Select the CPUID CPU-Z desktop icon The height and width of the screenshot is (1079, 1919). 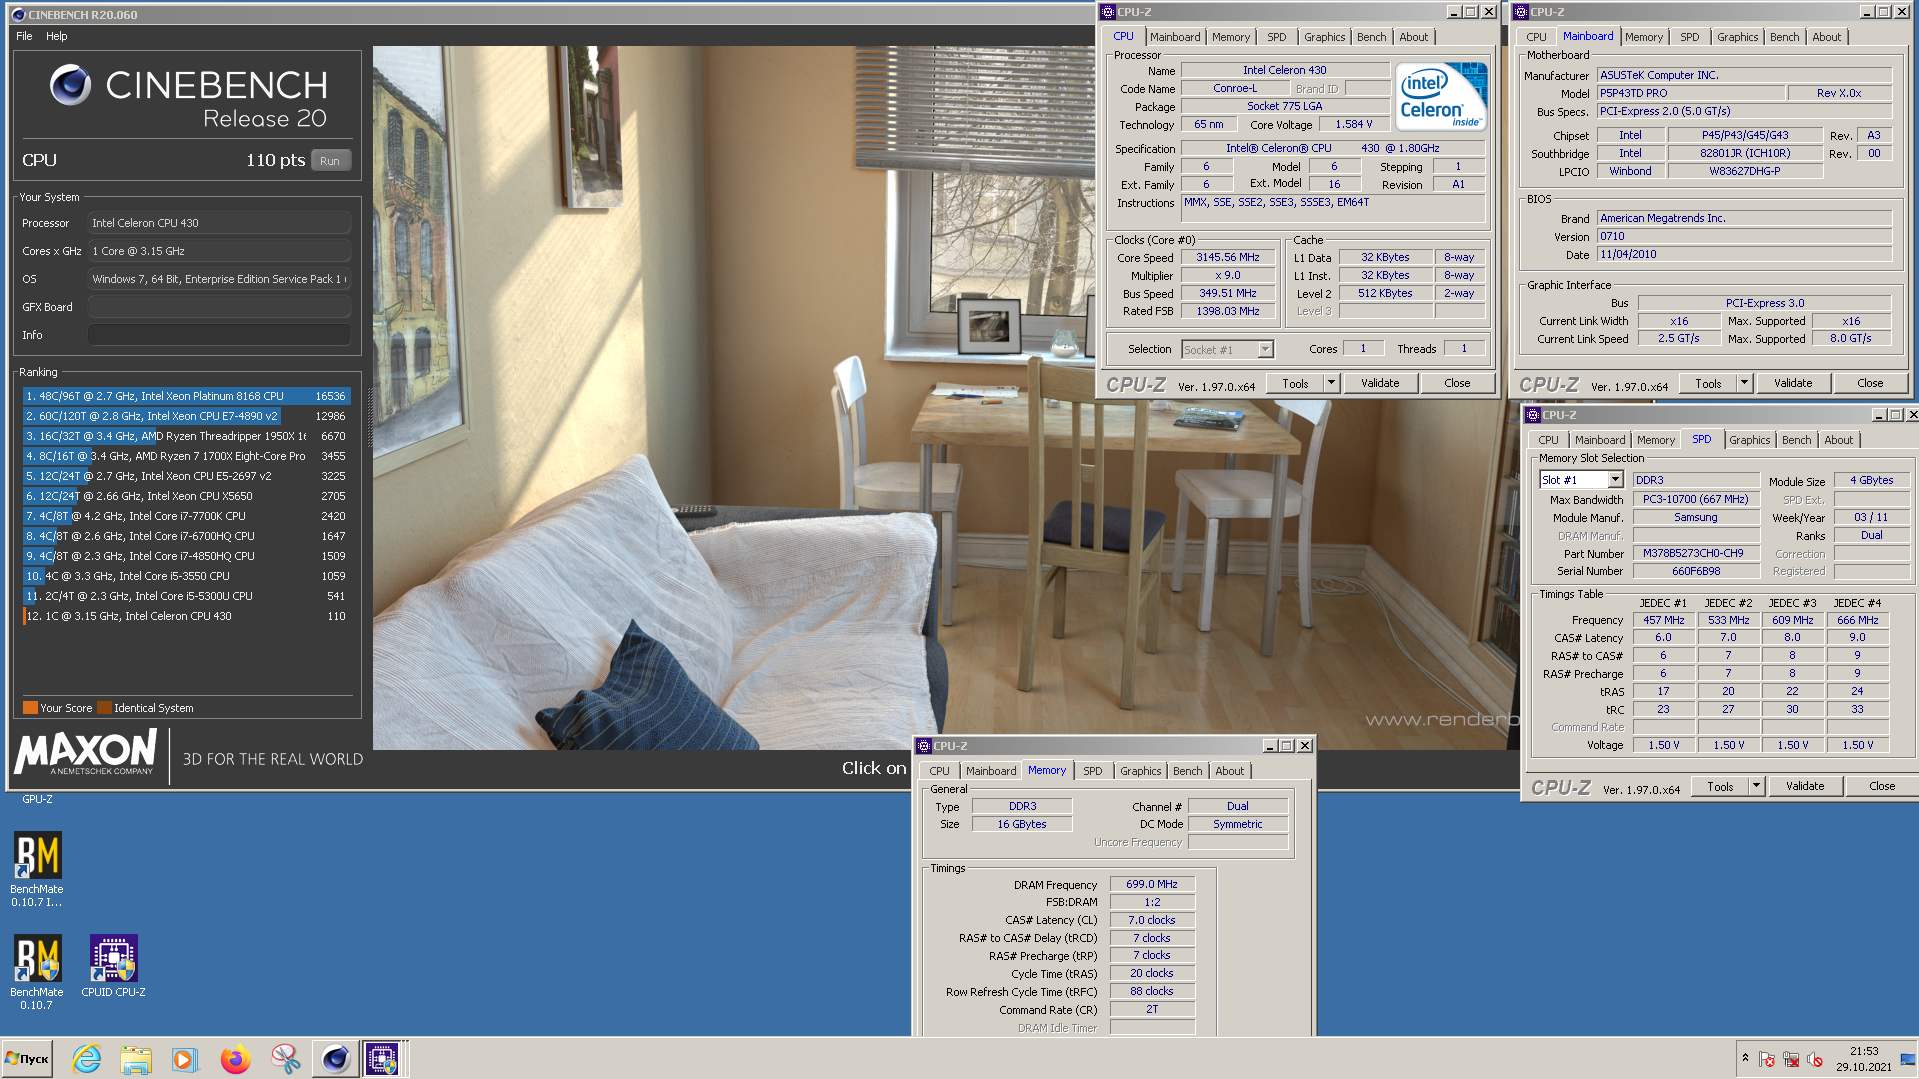pyautogui.click(x=113, y=966)
